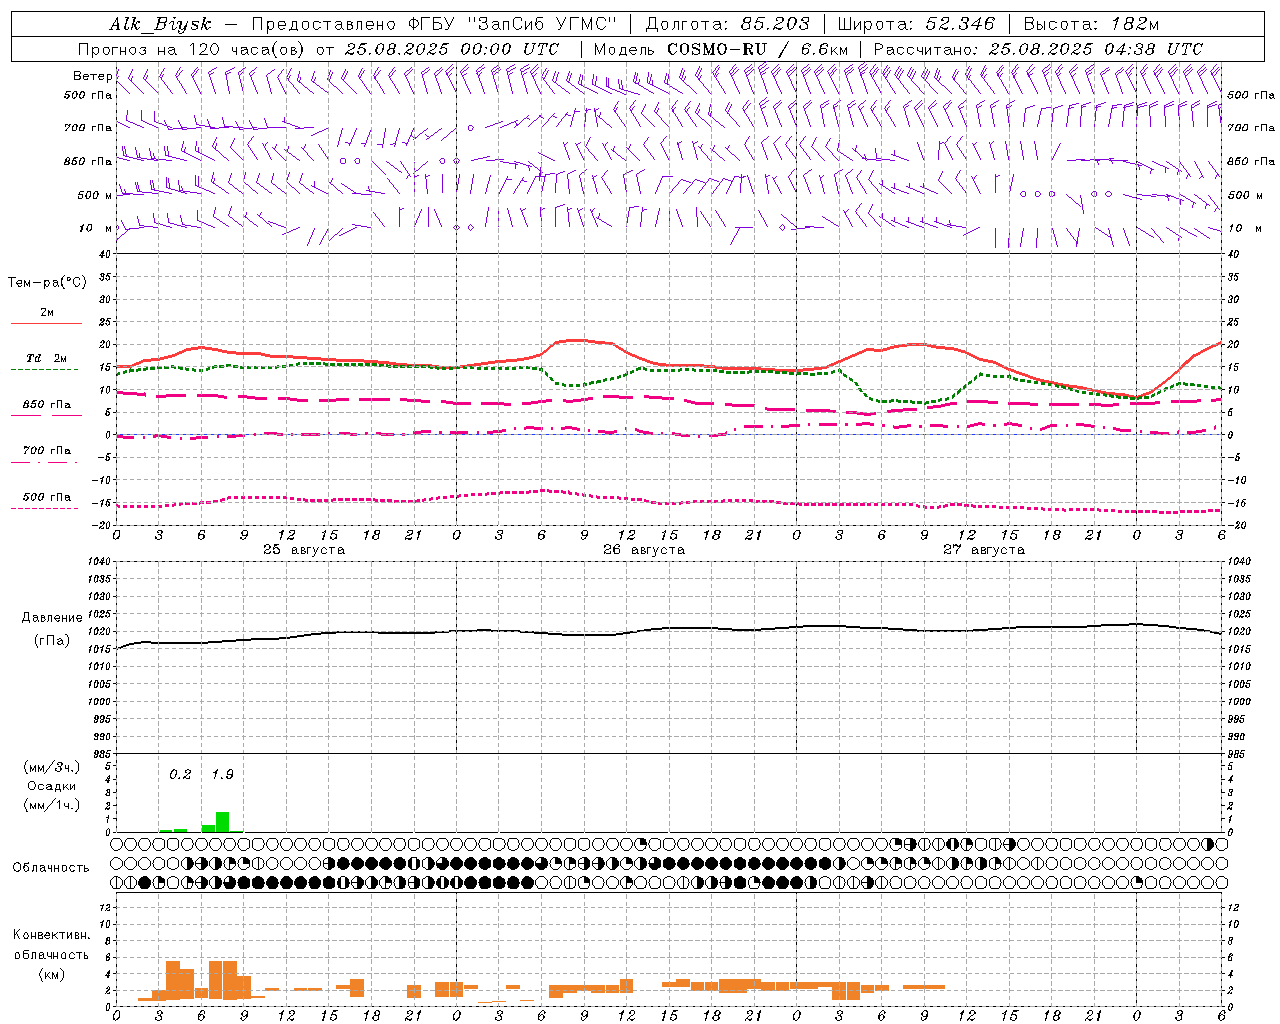Click the 700 гПа temperature legend label
Screen dimensions: 1280x1024
47,451
